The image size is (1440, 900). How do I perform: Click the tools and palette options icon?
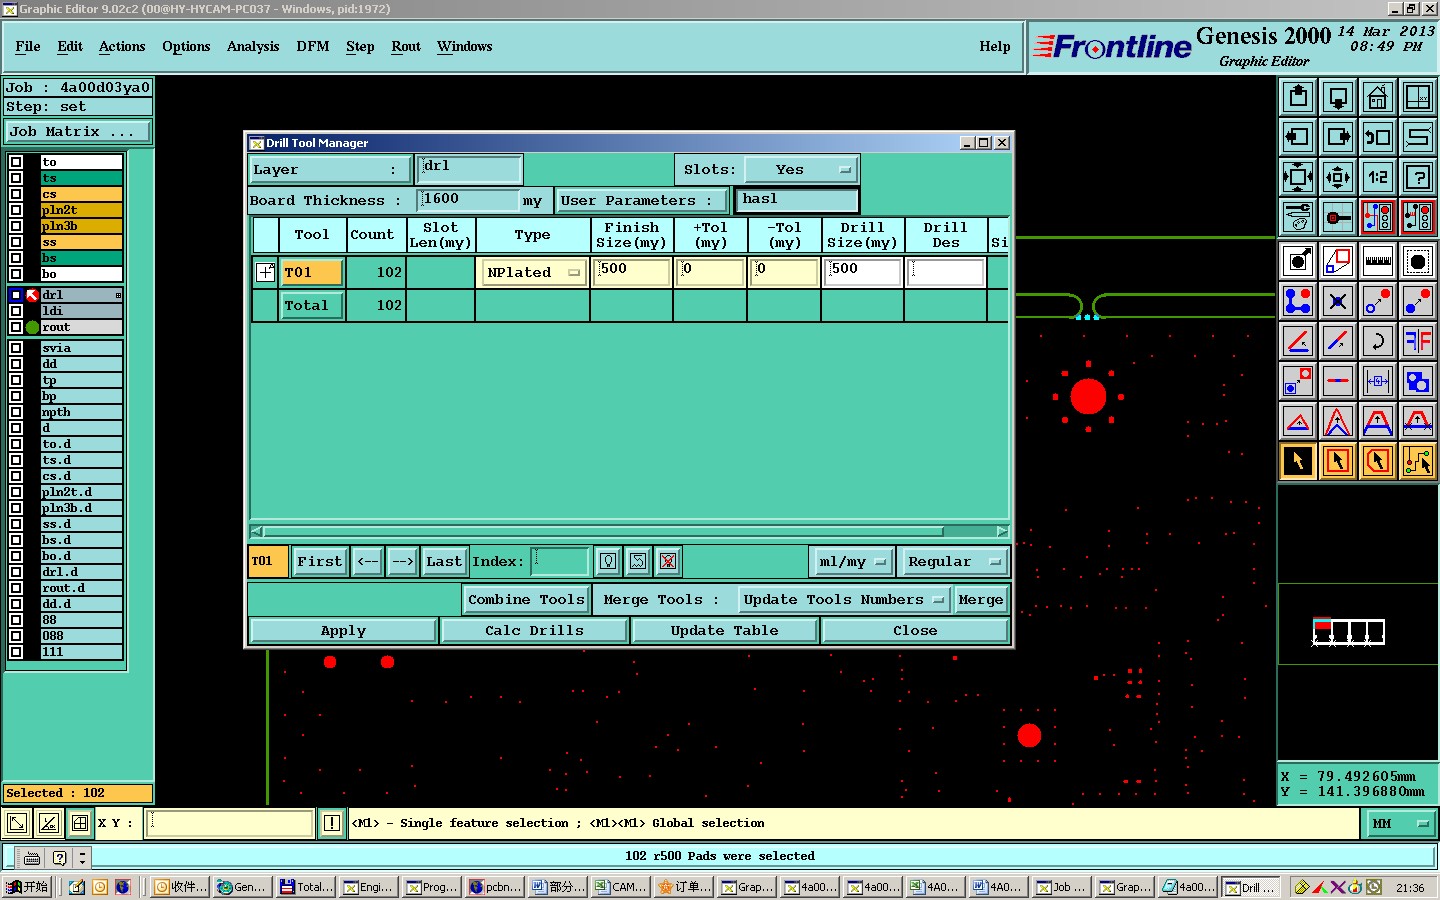click(x=1298, y=217)
